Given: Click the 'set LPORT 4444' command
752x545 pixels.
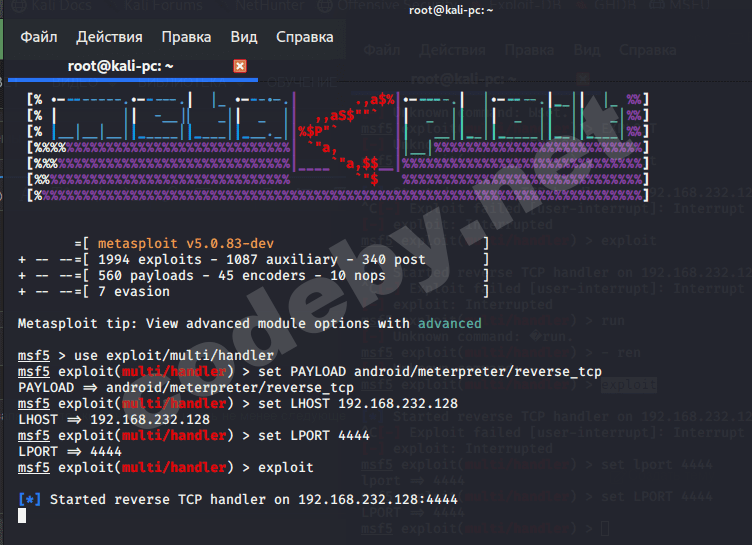Looking at the screenshot, I should click(x=314, y=436).
